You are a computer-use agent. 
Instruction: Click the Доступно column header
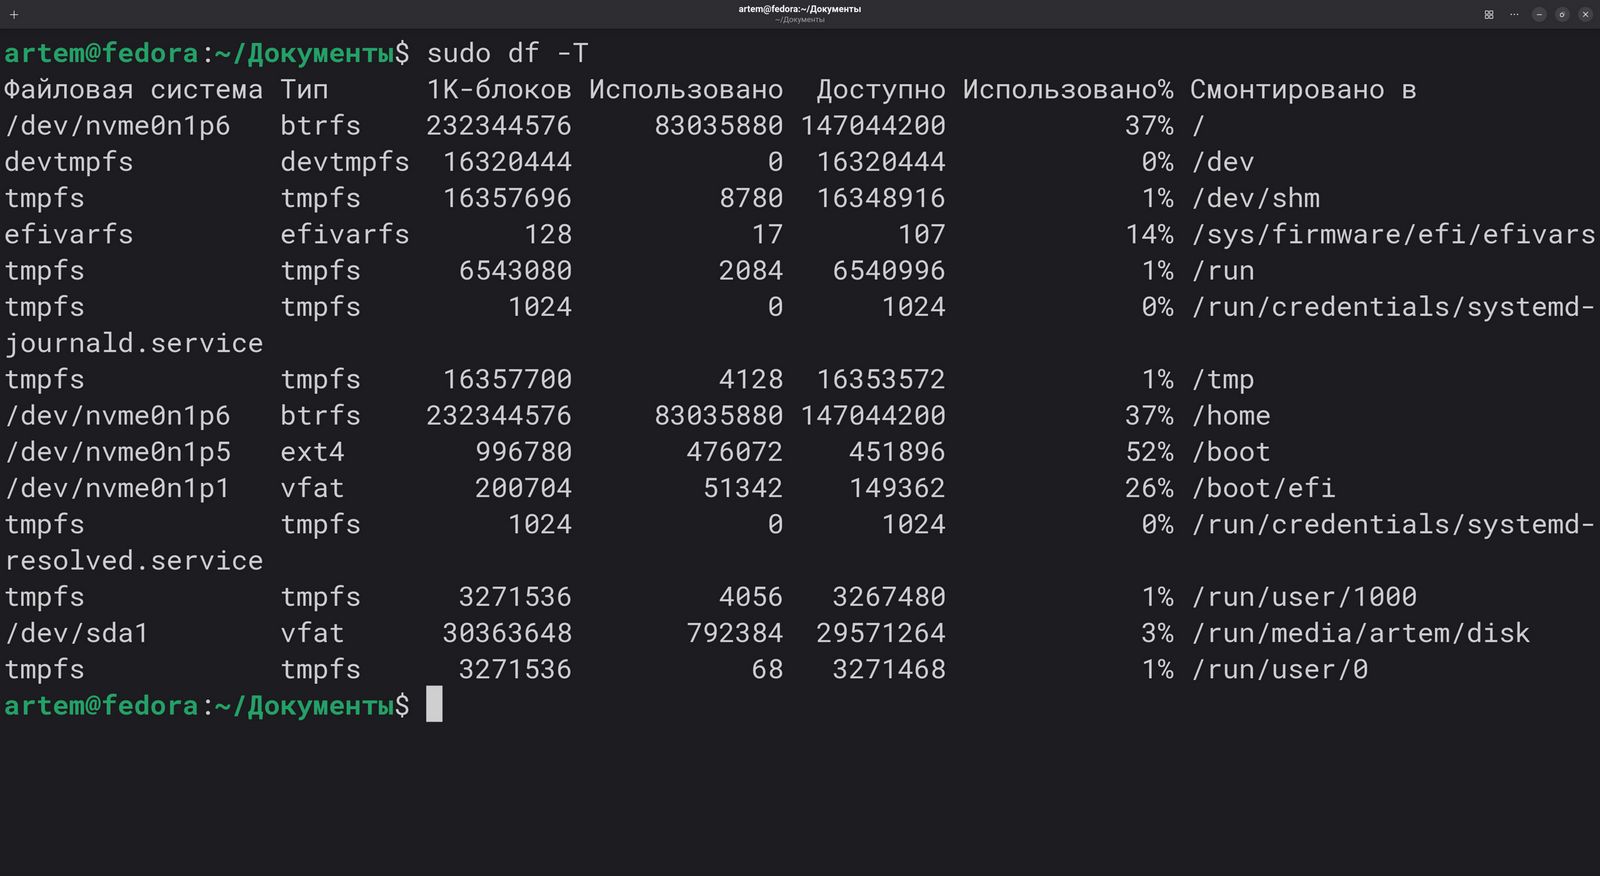pos(880,90)
